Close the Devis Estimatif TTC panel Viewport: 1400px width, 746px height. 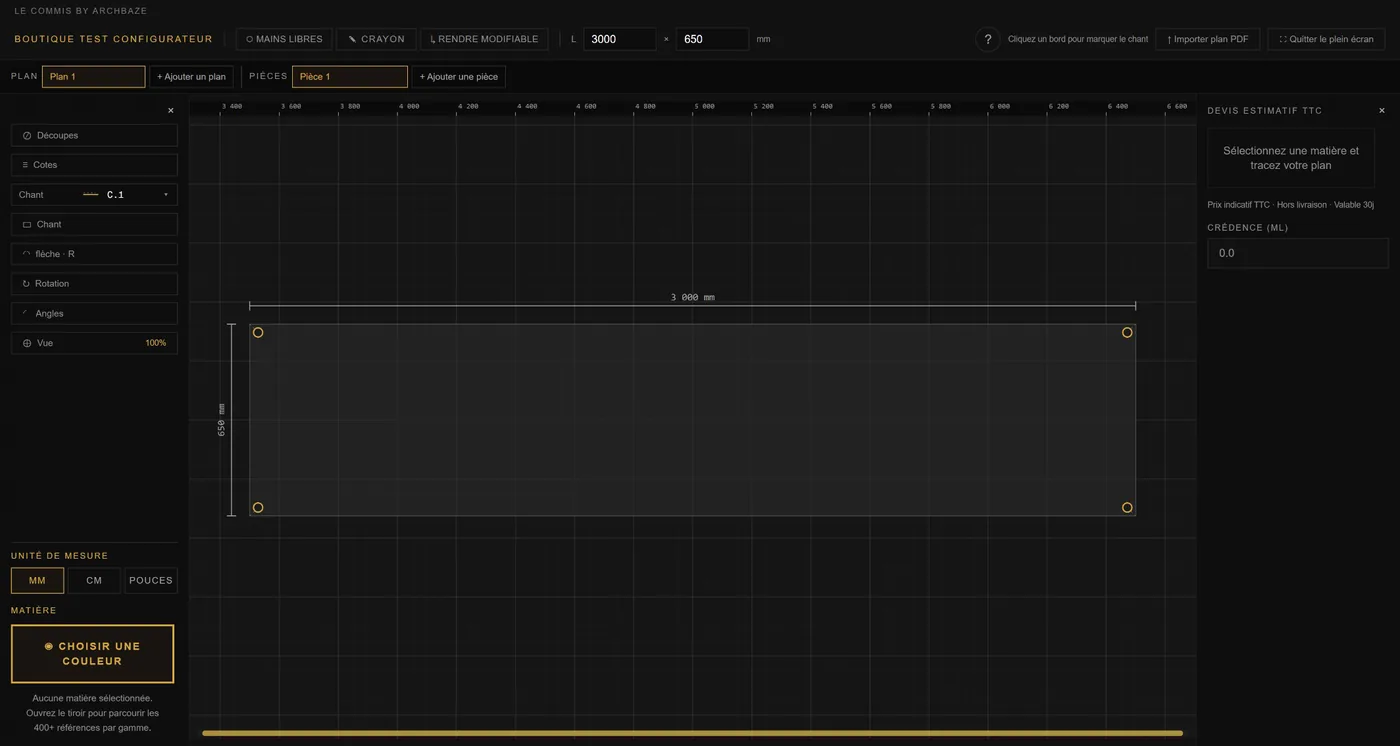1382,111
